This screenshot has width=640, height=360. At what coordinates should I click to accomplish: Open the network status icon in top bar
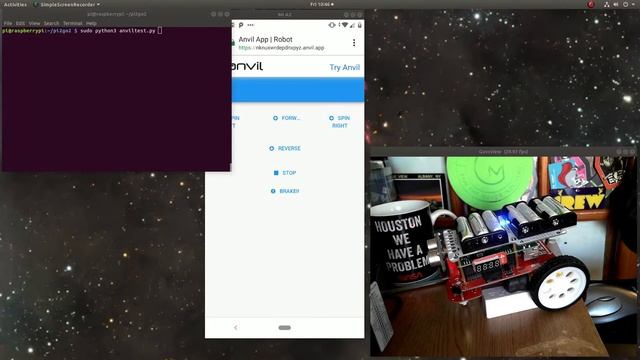(607, 4)
